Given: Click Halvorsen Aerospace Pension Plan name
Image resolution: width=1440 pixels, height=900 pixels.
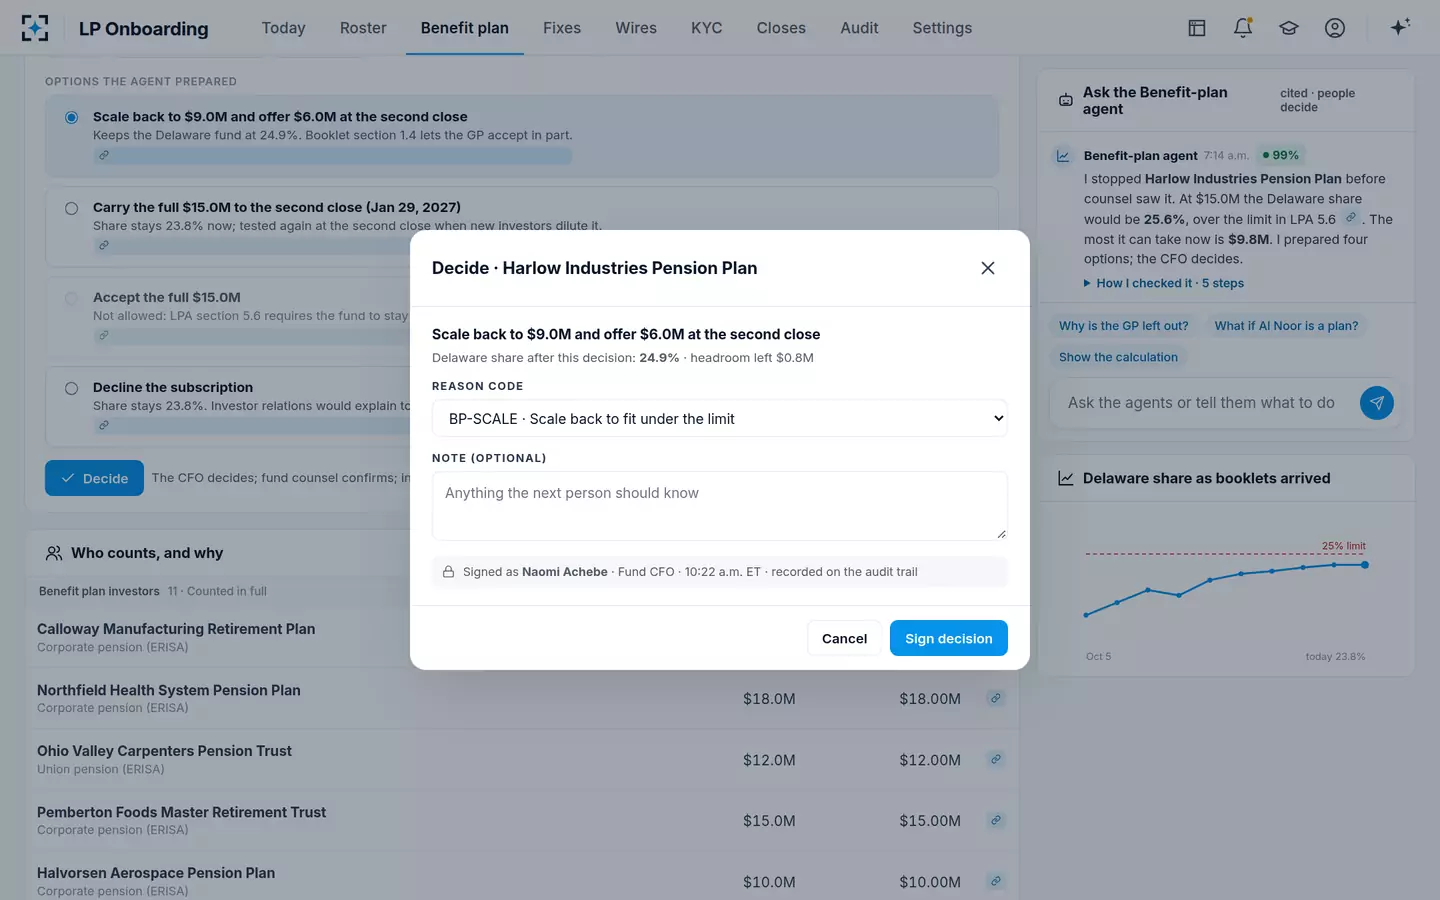Looking at the screenshot, I should coord(156,873).
